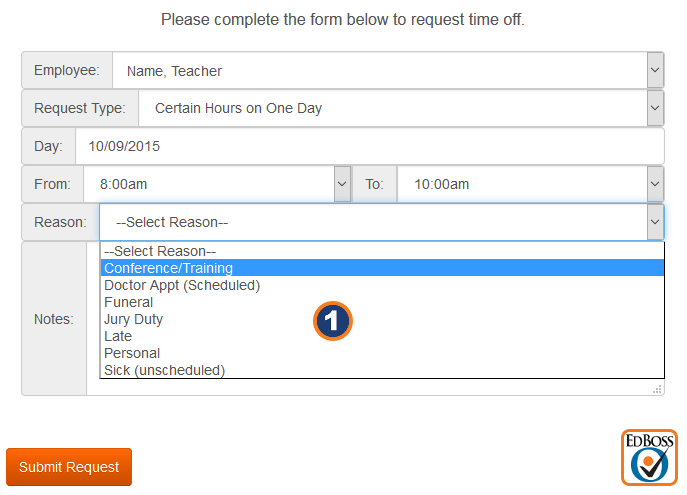687x495 pixels.
Task: Click the Notes label
Action: point(54,319)
